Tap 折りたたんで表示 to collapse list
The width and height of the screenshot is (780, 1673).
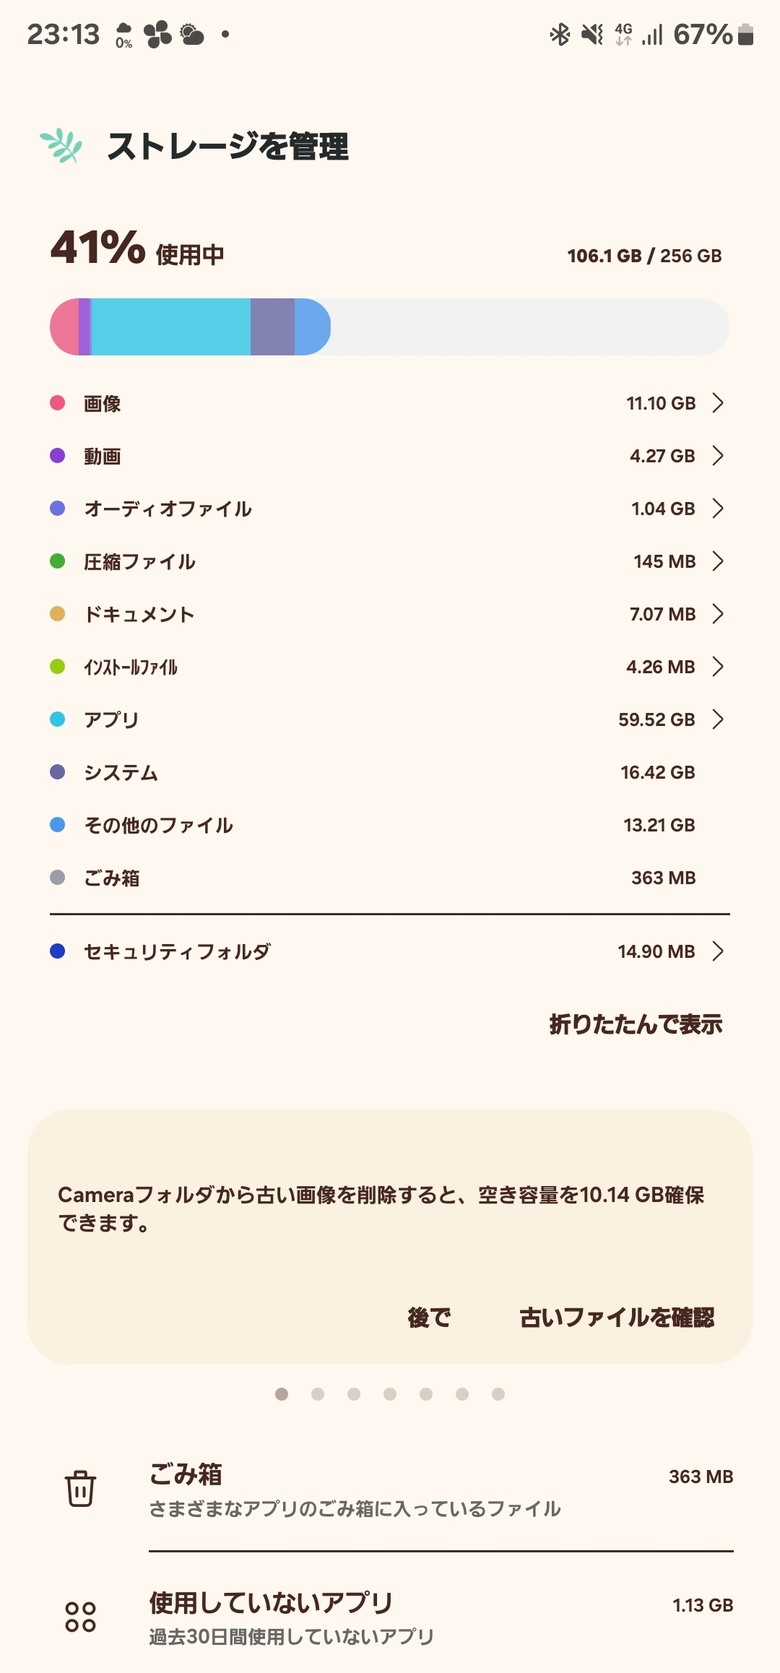pyautogui.click(x=635, y=1024)
